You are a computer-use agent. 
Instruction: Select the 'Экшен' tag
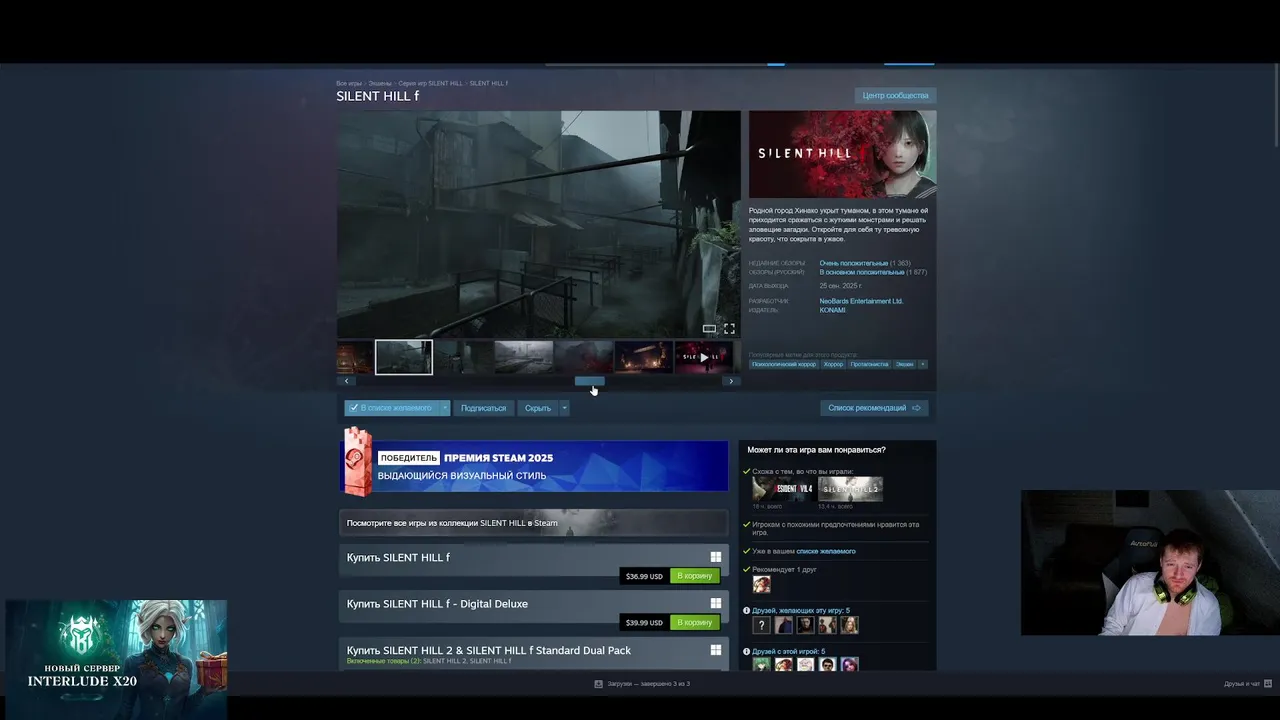pyautogui.click(x=904, y=364)
